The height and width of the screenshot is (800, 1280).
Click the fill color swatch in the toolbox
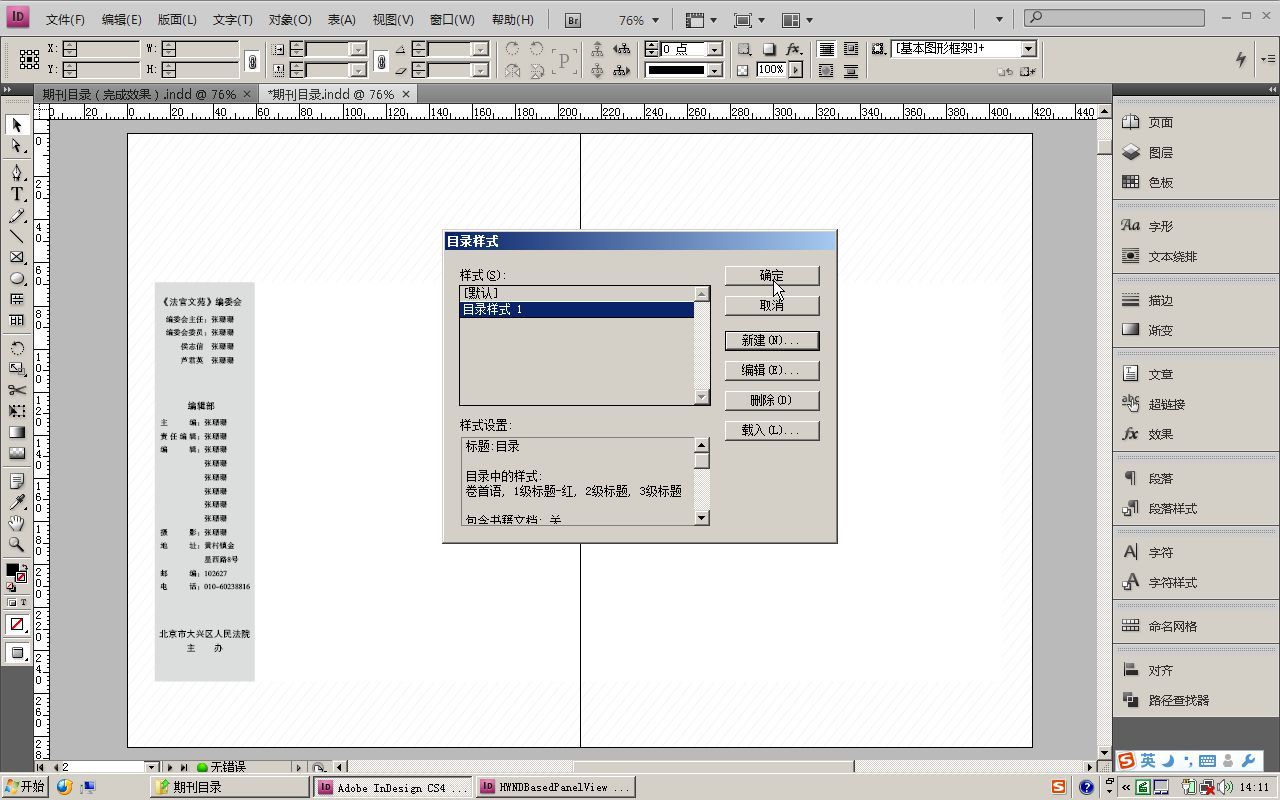click(13, 570)
